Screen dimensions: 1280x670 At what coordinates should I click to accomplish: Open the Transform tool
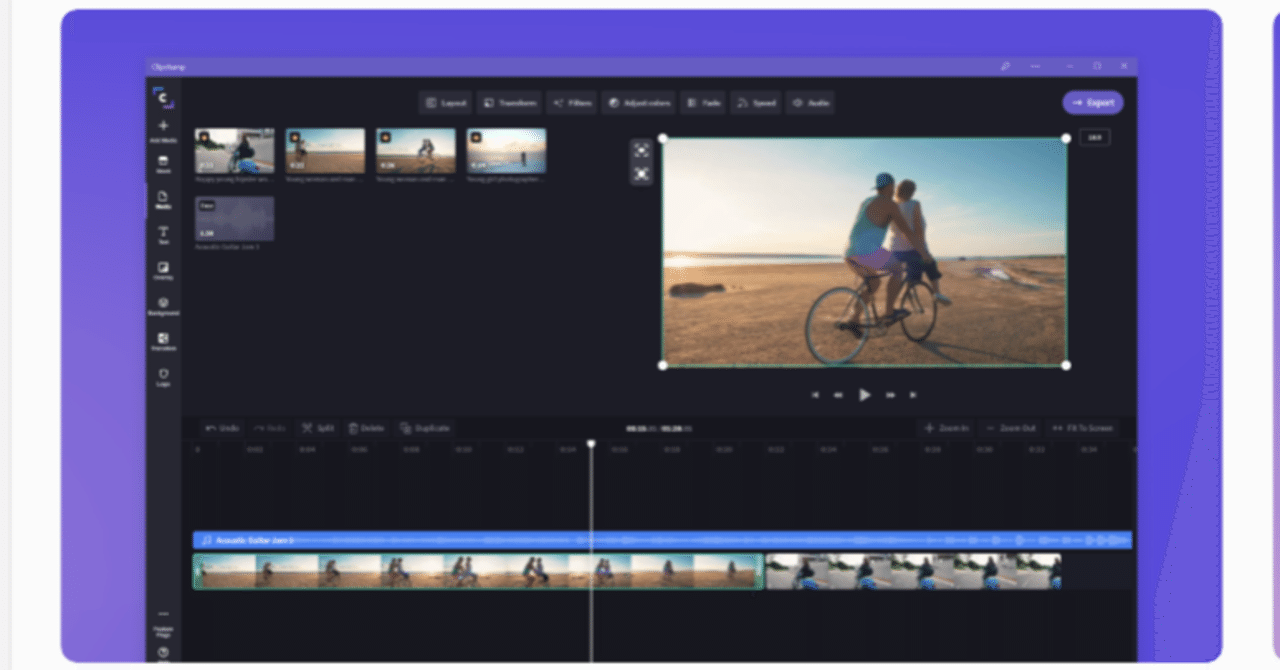click(509, 103)
